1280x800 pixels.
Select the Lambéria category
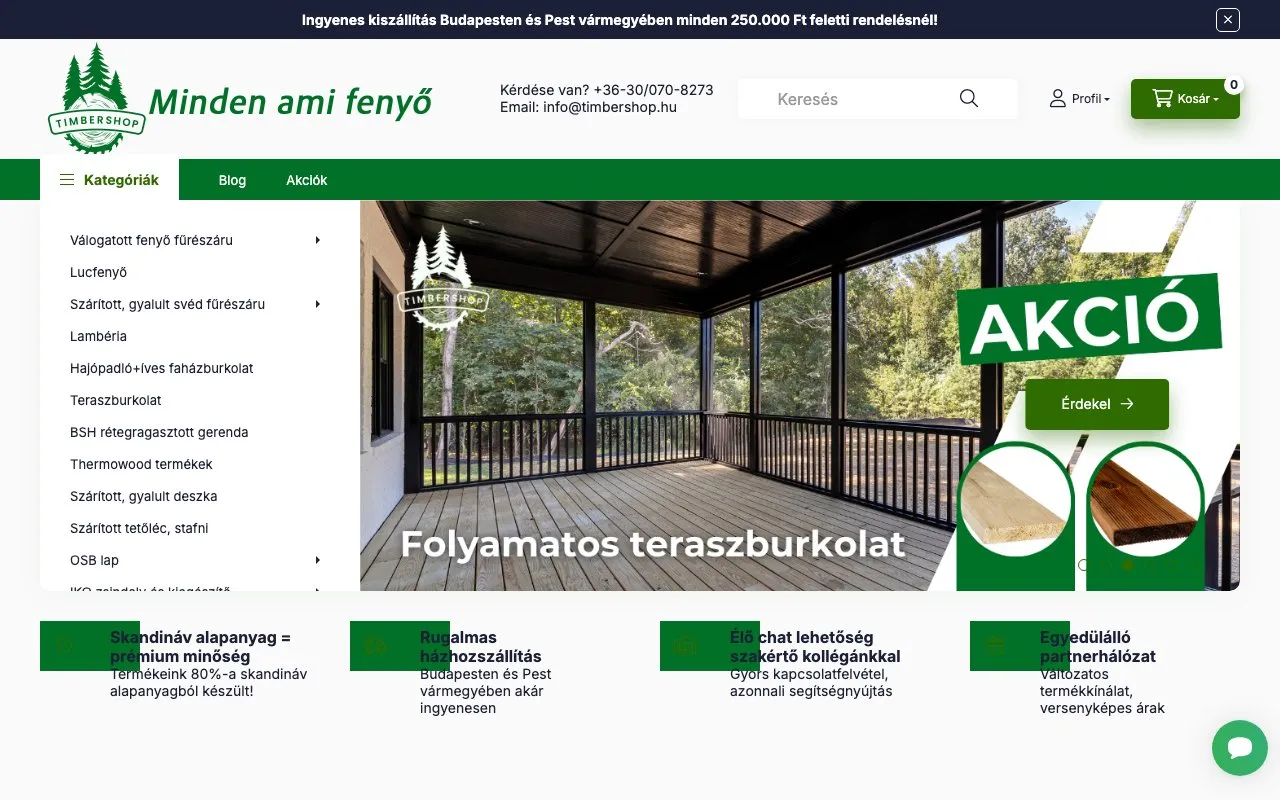coord(98,336)
